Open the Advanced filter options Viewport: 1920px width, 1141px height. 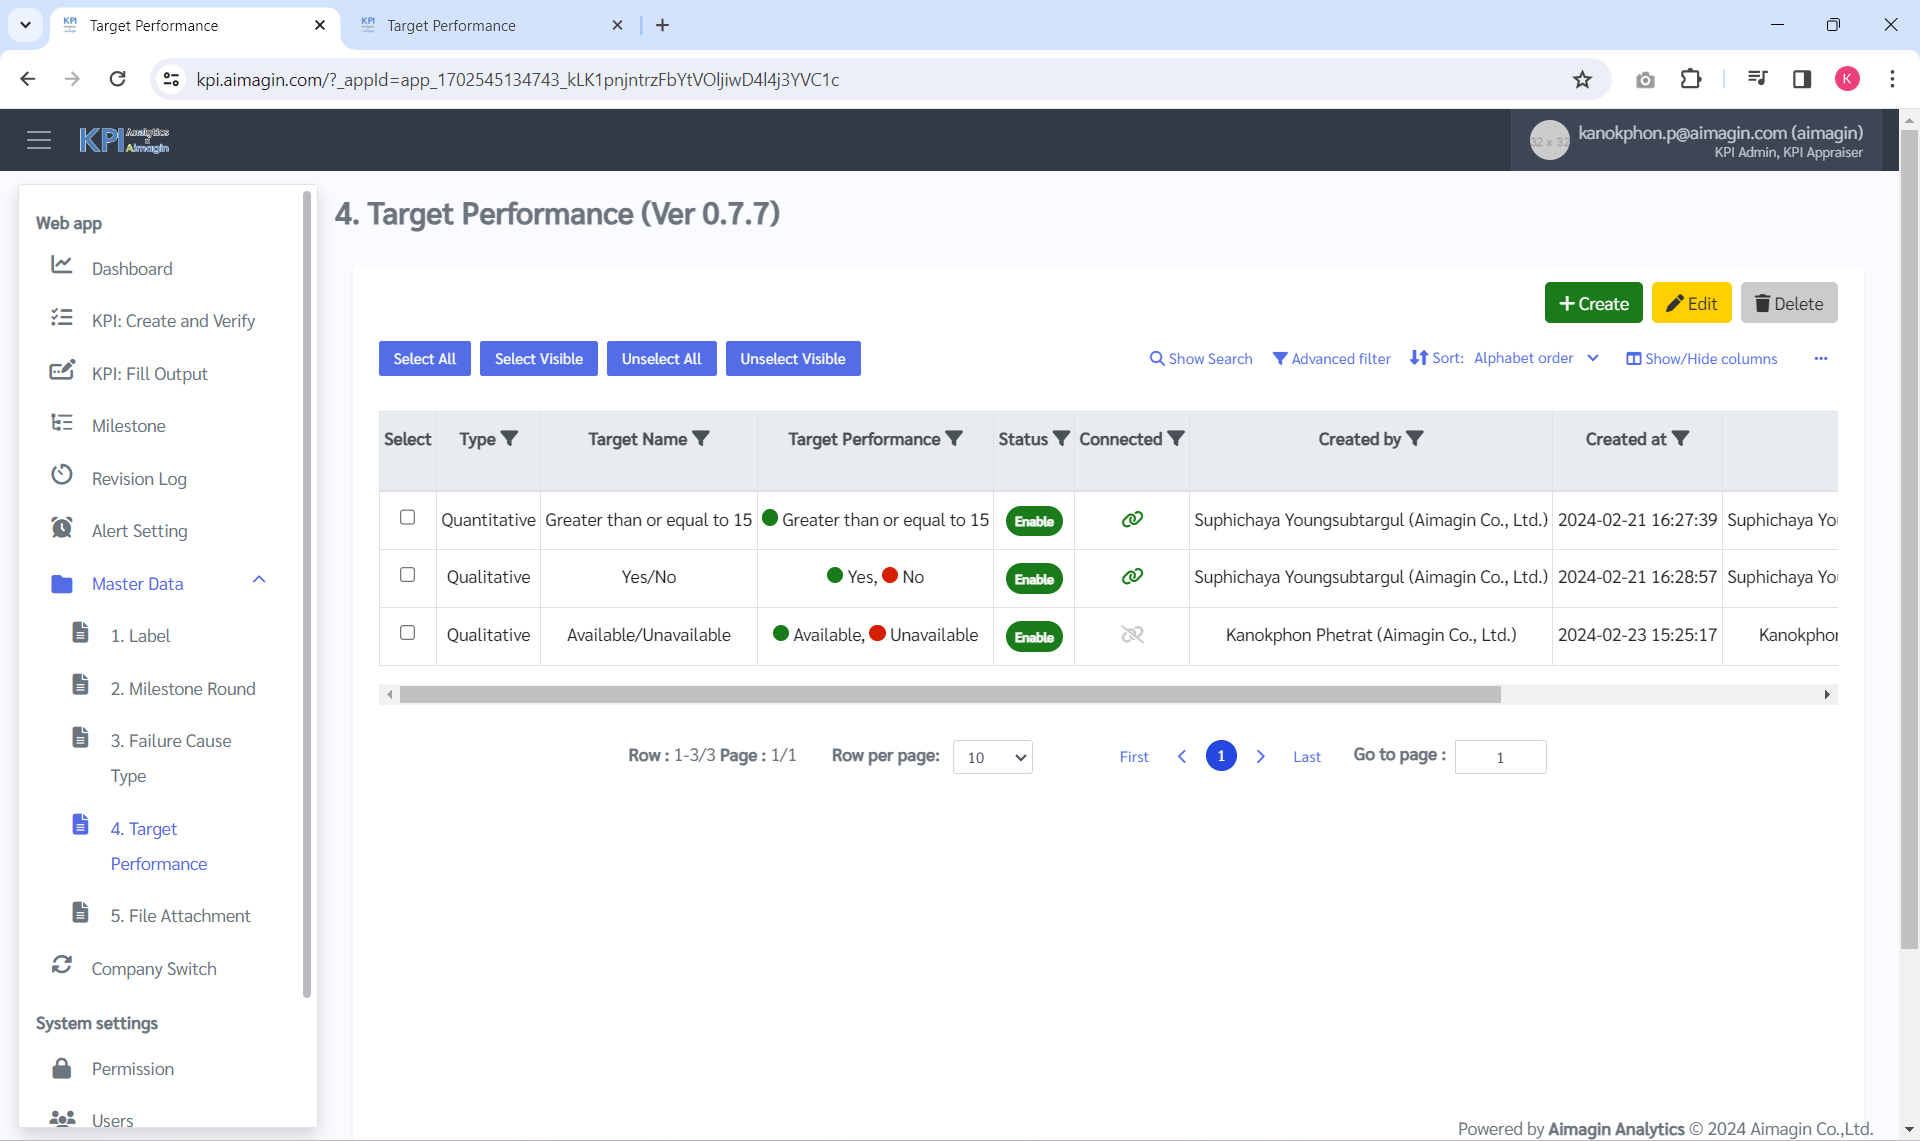(x=1331, y=358)
